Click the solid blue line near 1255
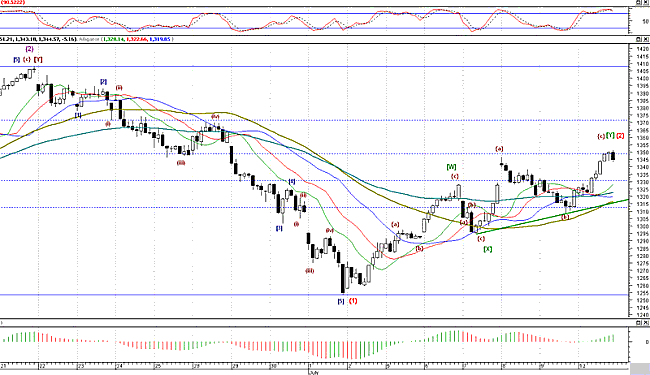 pyautogui.click(x=314, y=295)
